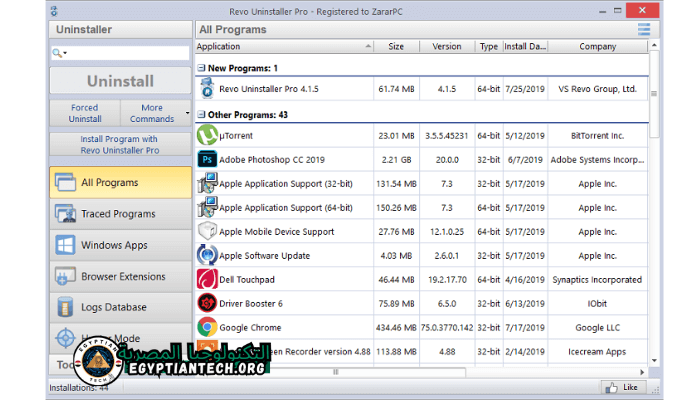This screenshot has width=698, height=400.
Task: Click the Windows Apps sidebar icon
Action: pos(65,245)
